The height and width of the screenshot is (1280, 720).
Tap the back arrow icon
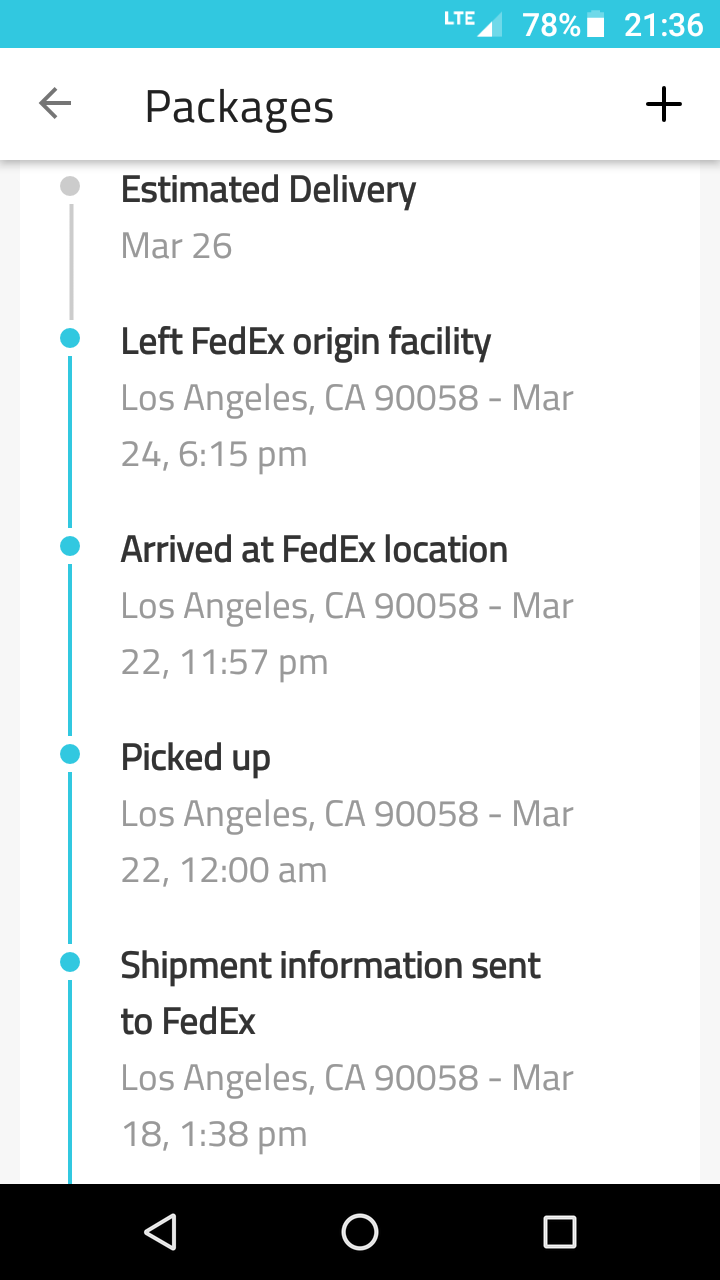[x=55, y=104]
